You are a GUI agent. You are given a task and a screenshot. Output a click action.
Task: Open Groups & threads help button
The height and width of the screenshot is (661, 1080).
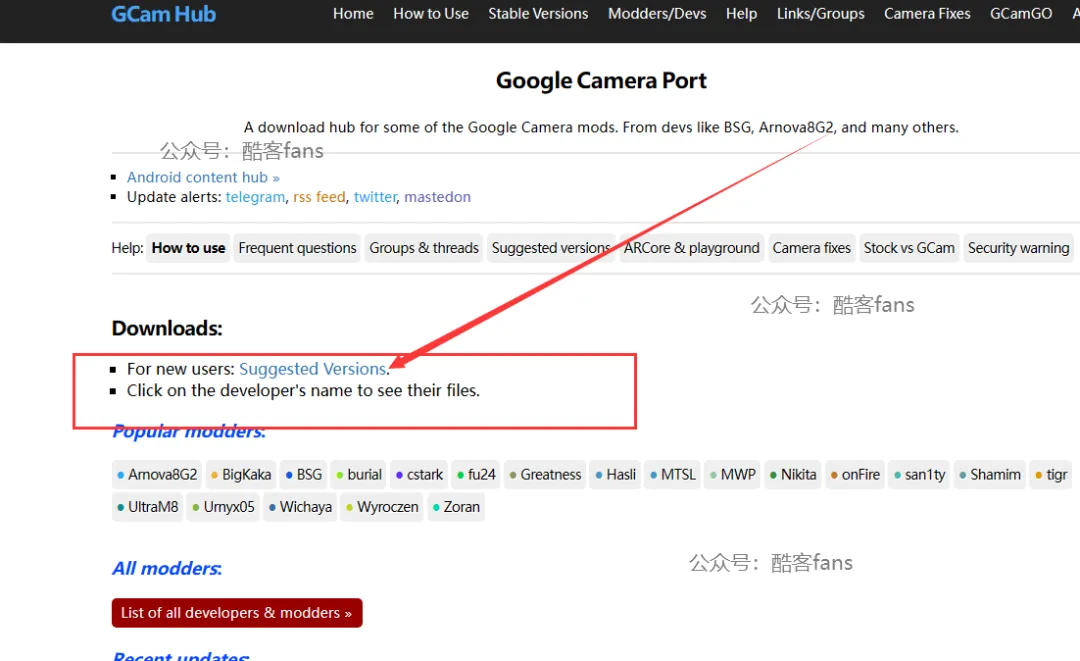tap(424, 248)
